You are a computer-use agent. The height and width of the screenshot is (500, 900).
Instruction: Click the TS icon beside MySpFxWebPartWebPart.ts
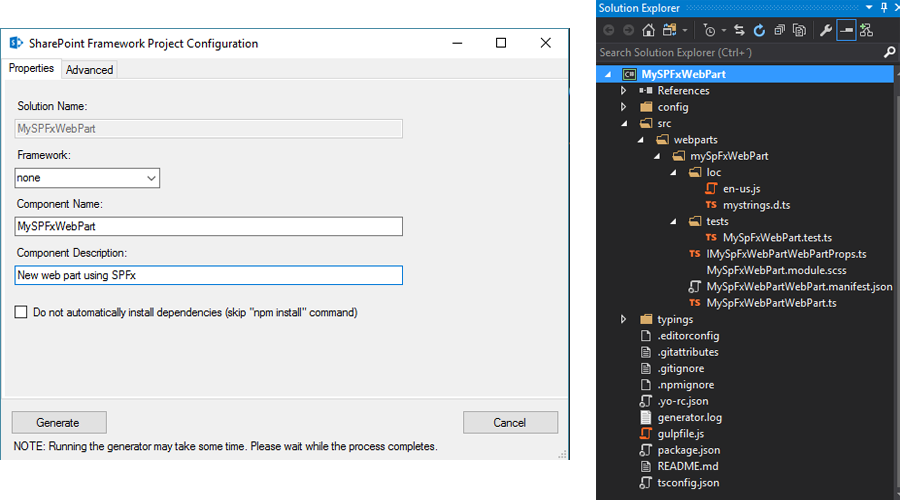pyautogui.click(x=695, y=303)
